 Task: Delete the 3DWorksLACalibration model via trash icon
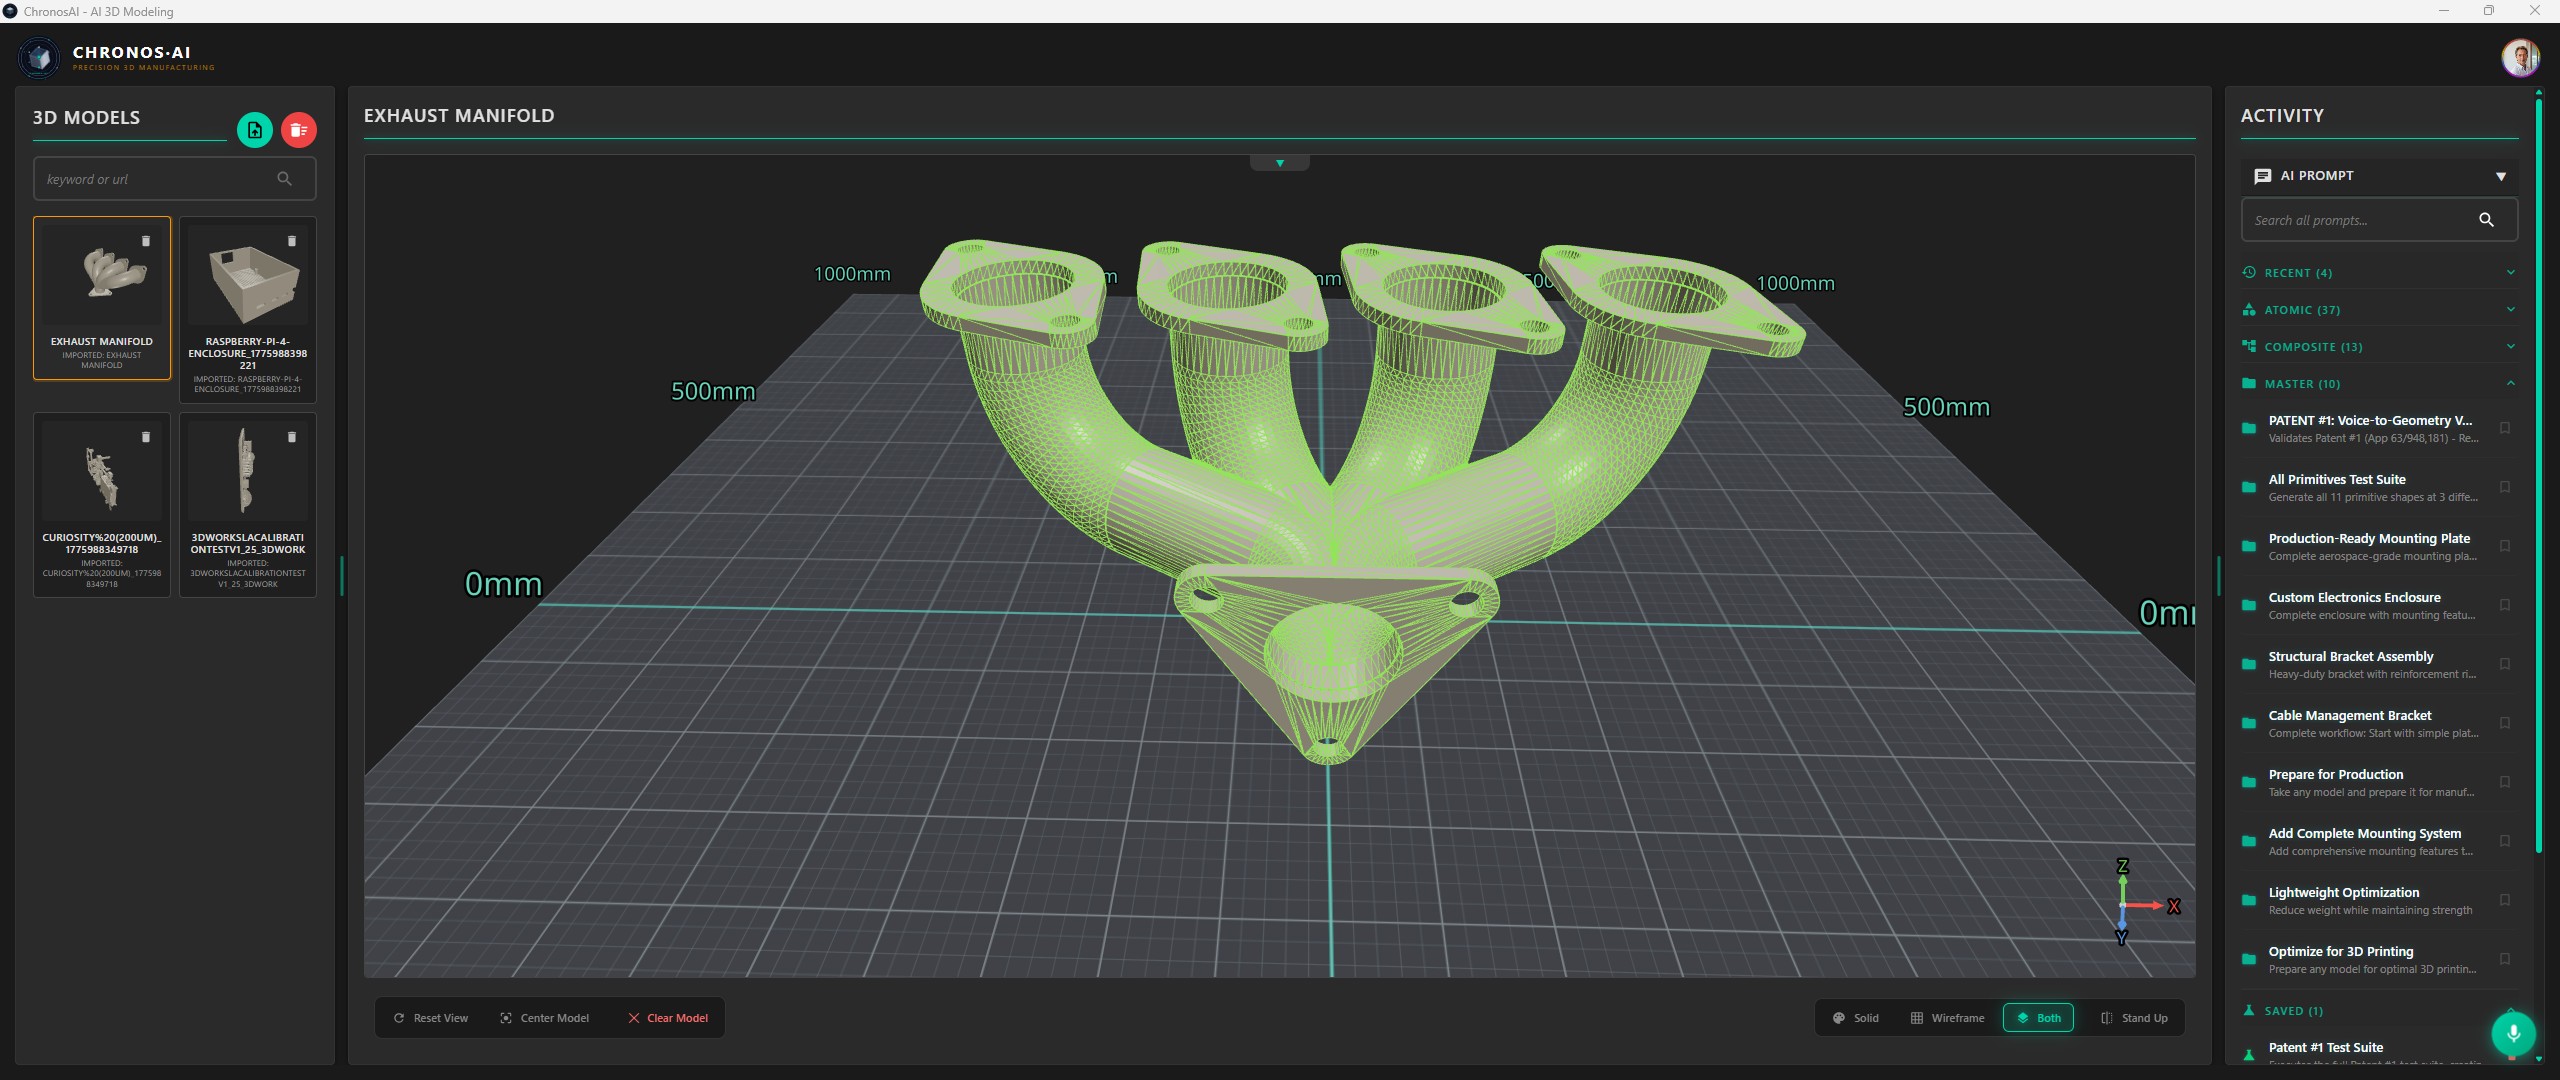(292, 437)
